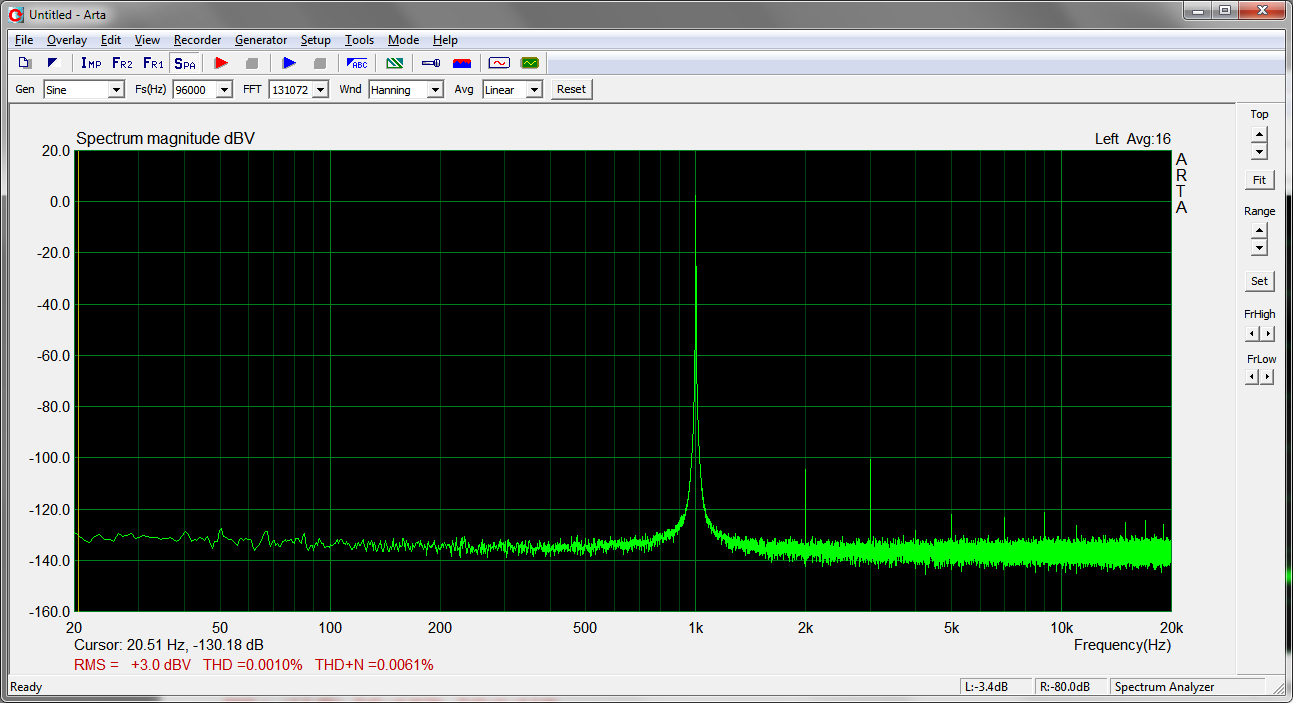This screenshot has width=1293, height=703.
Task: Open the Gen signal type dropdown
Action: (115, 90)
